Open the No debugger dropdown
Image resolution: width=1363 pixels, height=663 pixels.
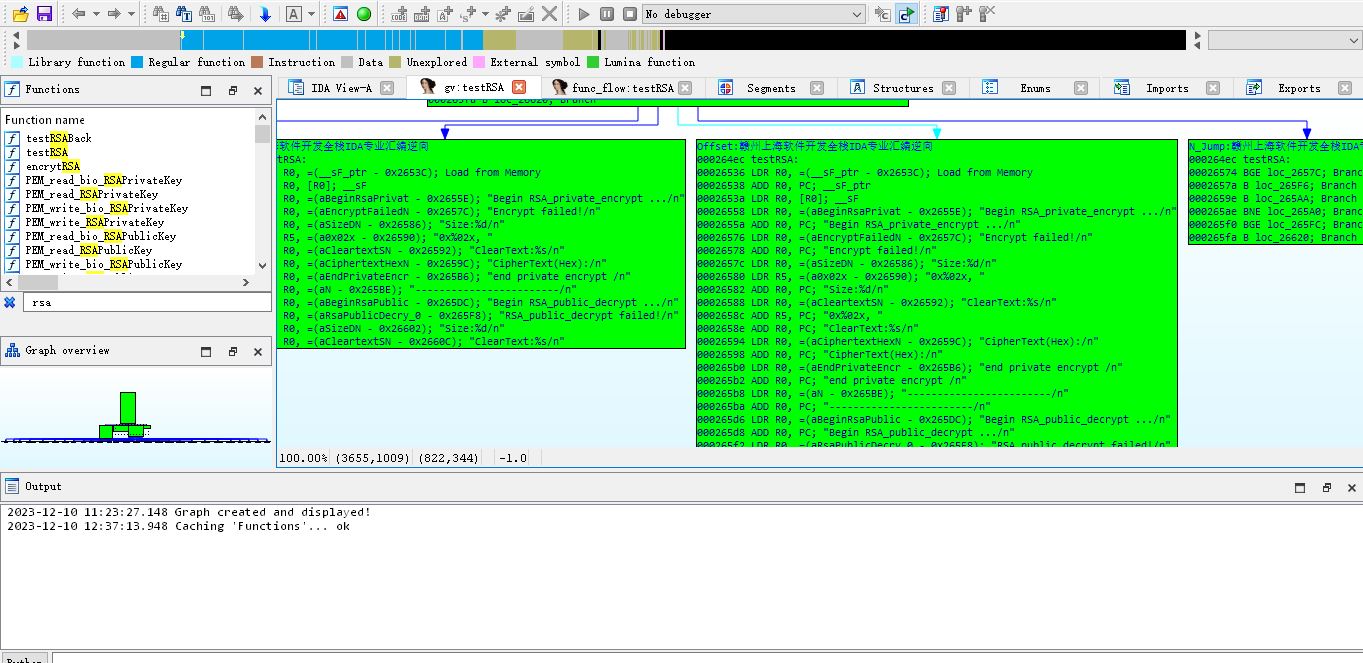click(x=754, y=14)
